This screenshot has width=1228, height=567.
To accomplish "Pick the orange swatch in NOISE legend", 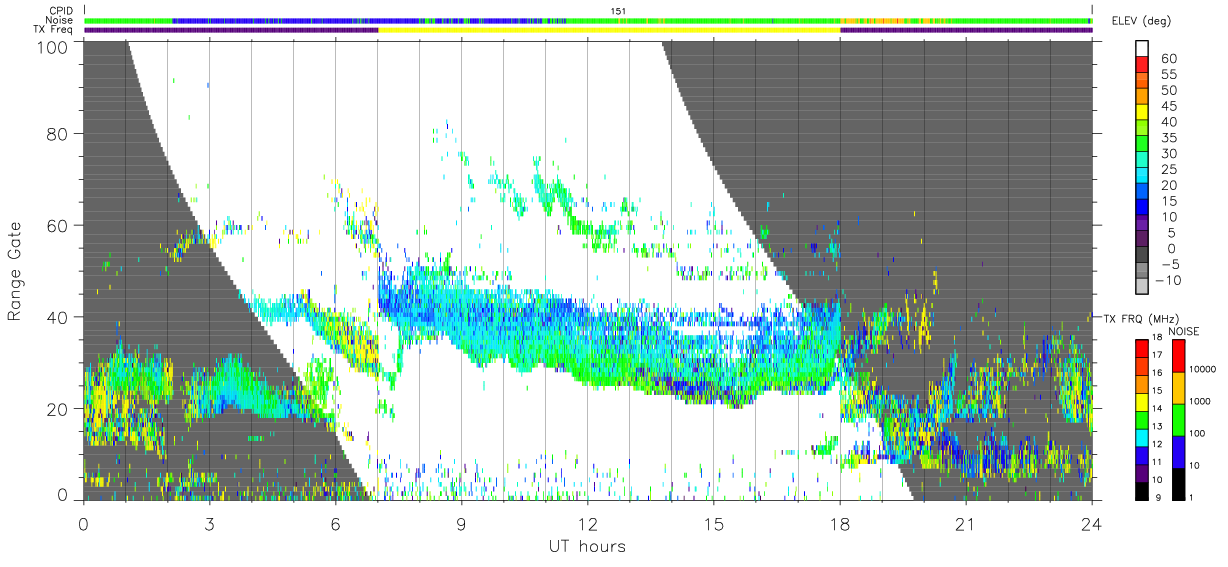I will pyautogui.click(x=1178, y=388).
